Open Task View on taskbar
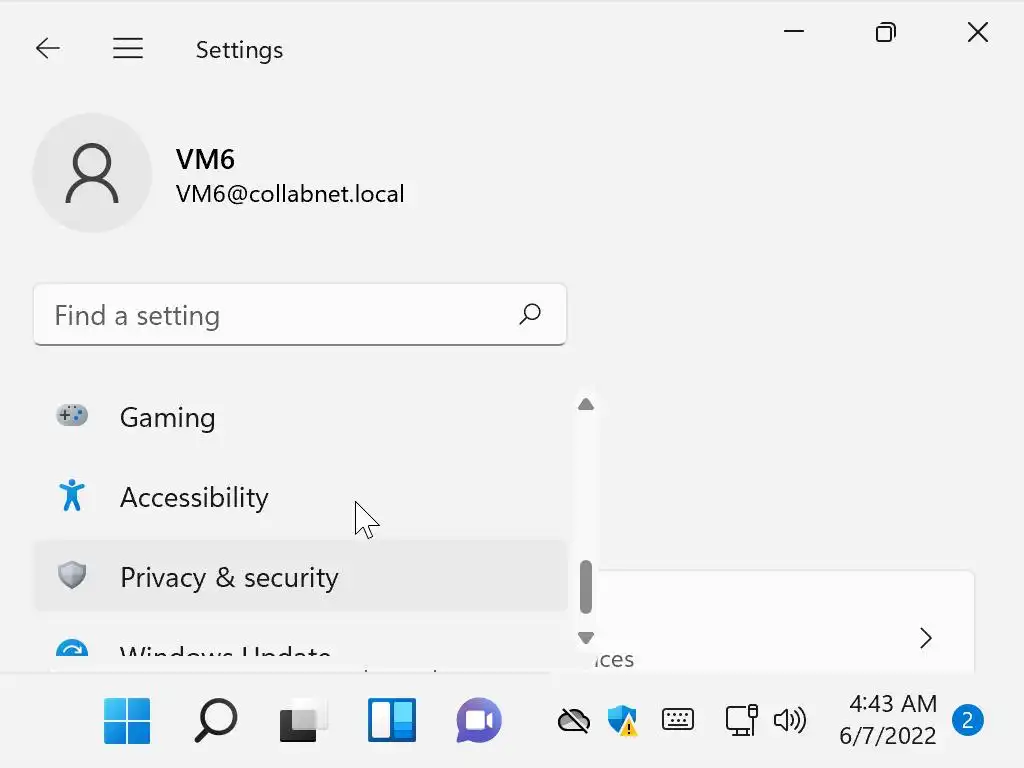This screenshot has height=768, width=1024. 303,721
